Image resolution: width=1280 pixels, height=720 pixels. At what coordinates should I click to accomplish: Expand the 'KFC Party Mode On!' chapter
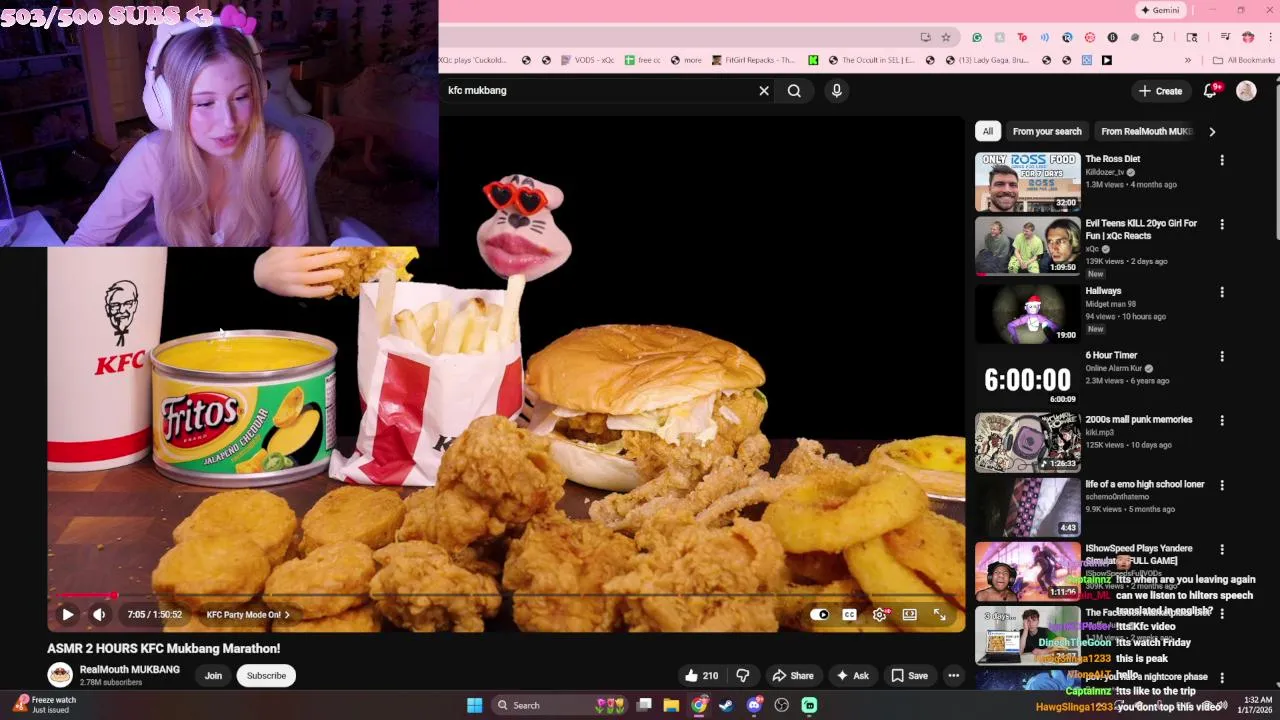(x=248, y=615)
